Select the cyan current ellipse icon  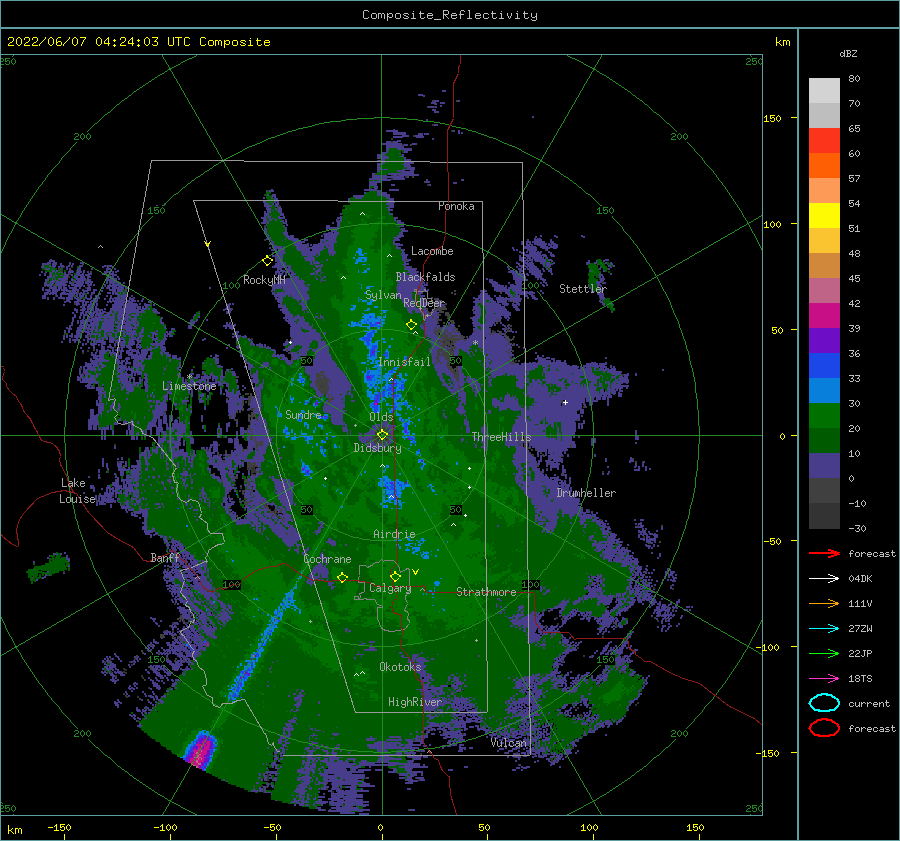pyautogui.click(x=824, y=703)
